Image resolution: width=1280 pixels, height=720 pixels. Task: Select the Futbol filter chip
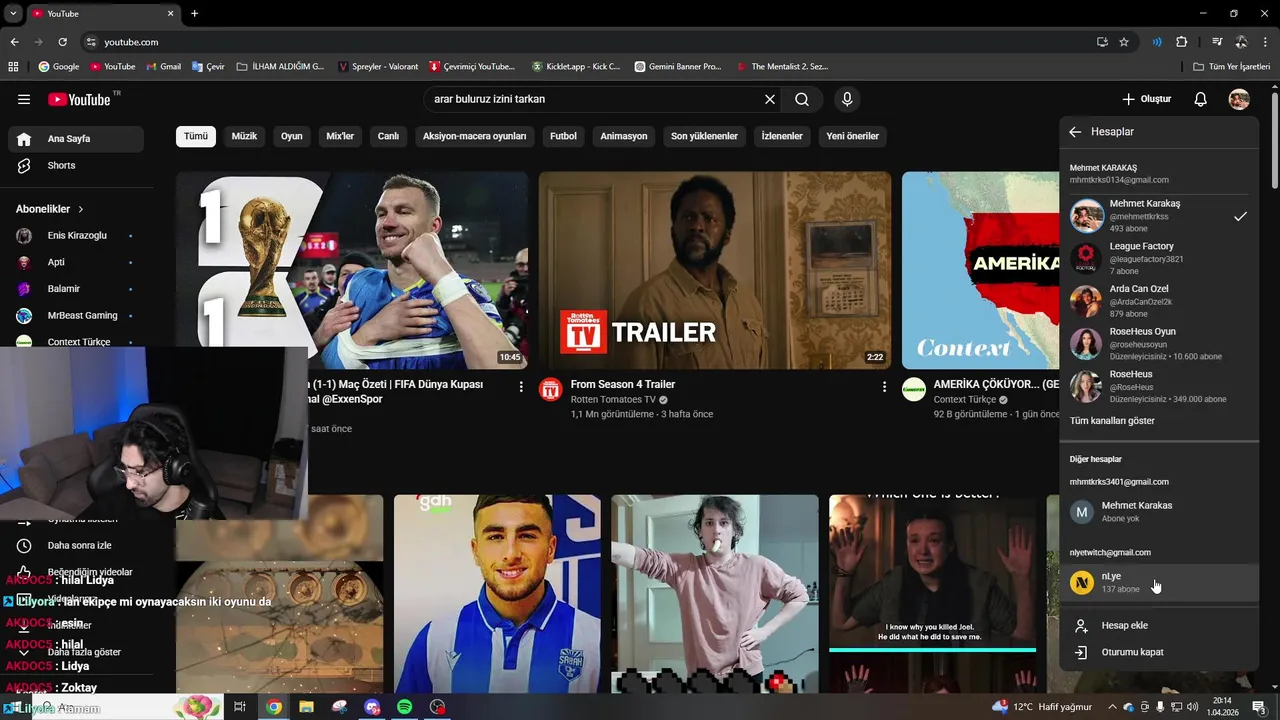563,136
